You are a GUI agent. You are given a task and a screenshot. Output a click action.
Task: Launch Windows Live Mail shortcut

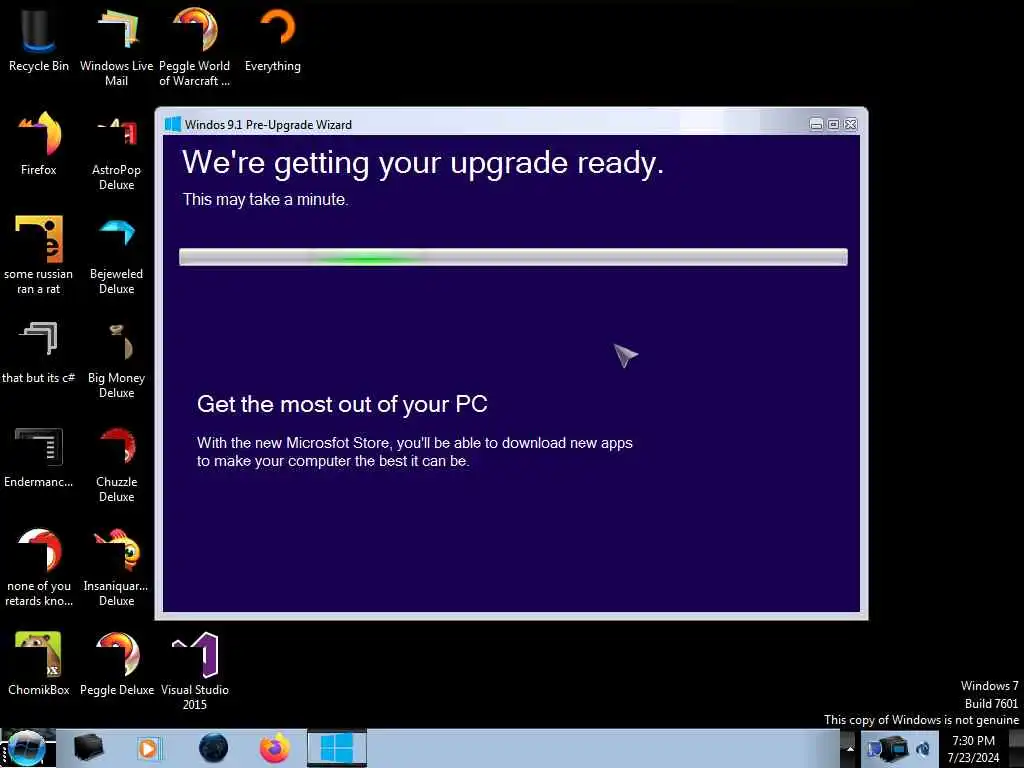click(x=116, y=46)
